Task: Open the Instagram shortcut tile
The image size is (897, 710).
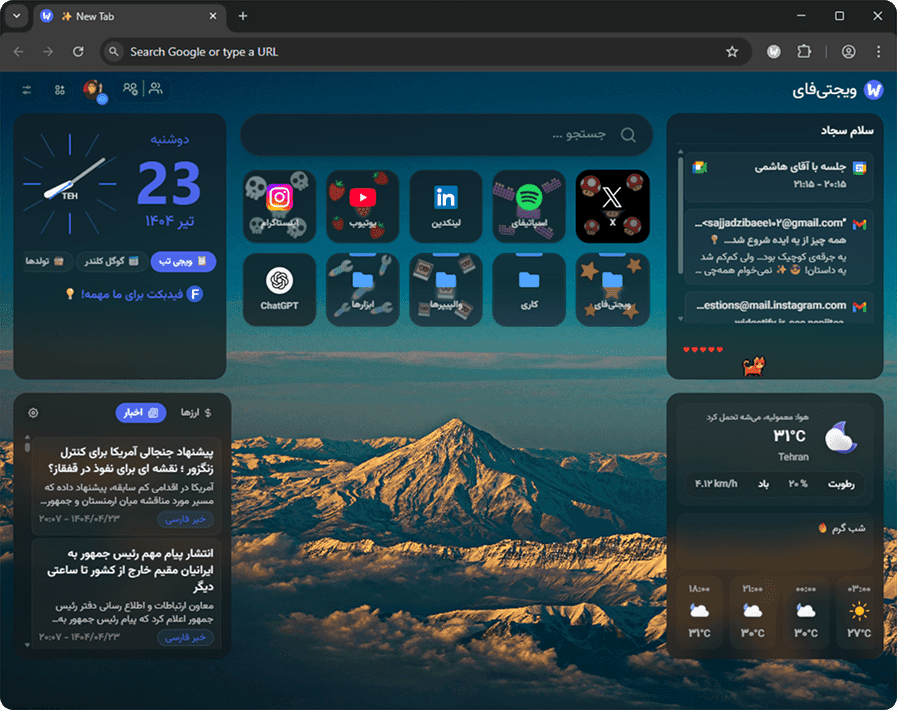Action: pyautogui.click(x=279, y=206)
